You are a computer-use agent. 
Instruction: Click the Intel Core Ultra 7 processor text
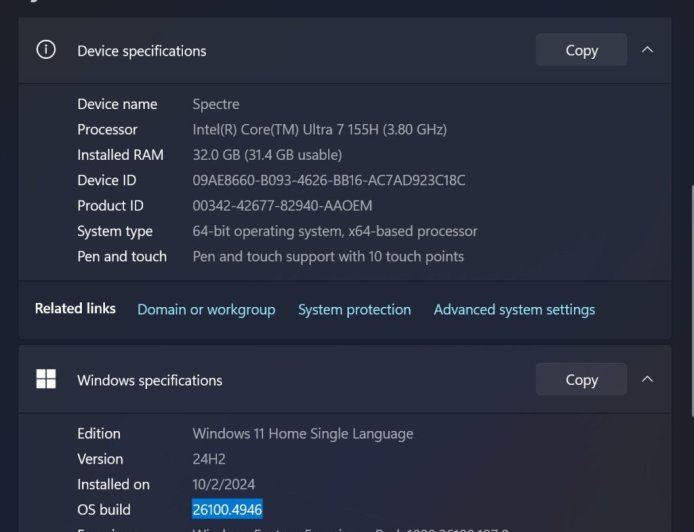coord(319,129)
